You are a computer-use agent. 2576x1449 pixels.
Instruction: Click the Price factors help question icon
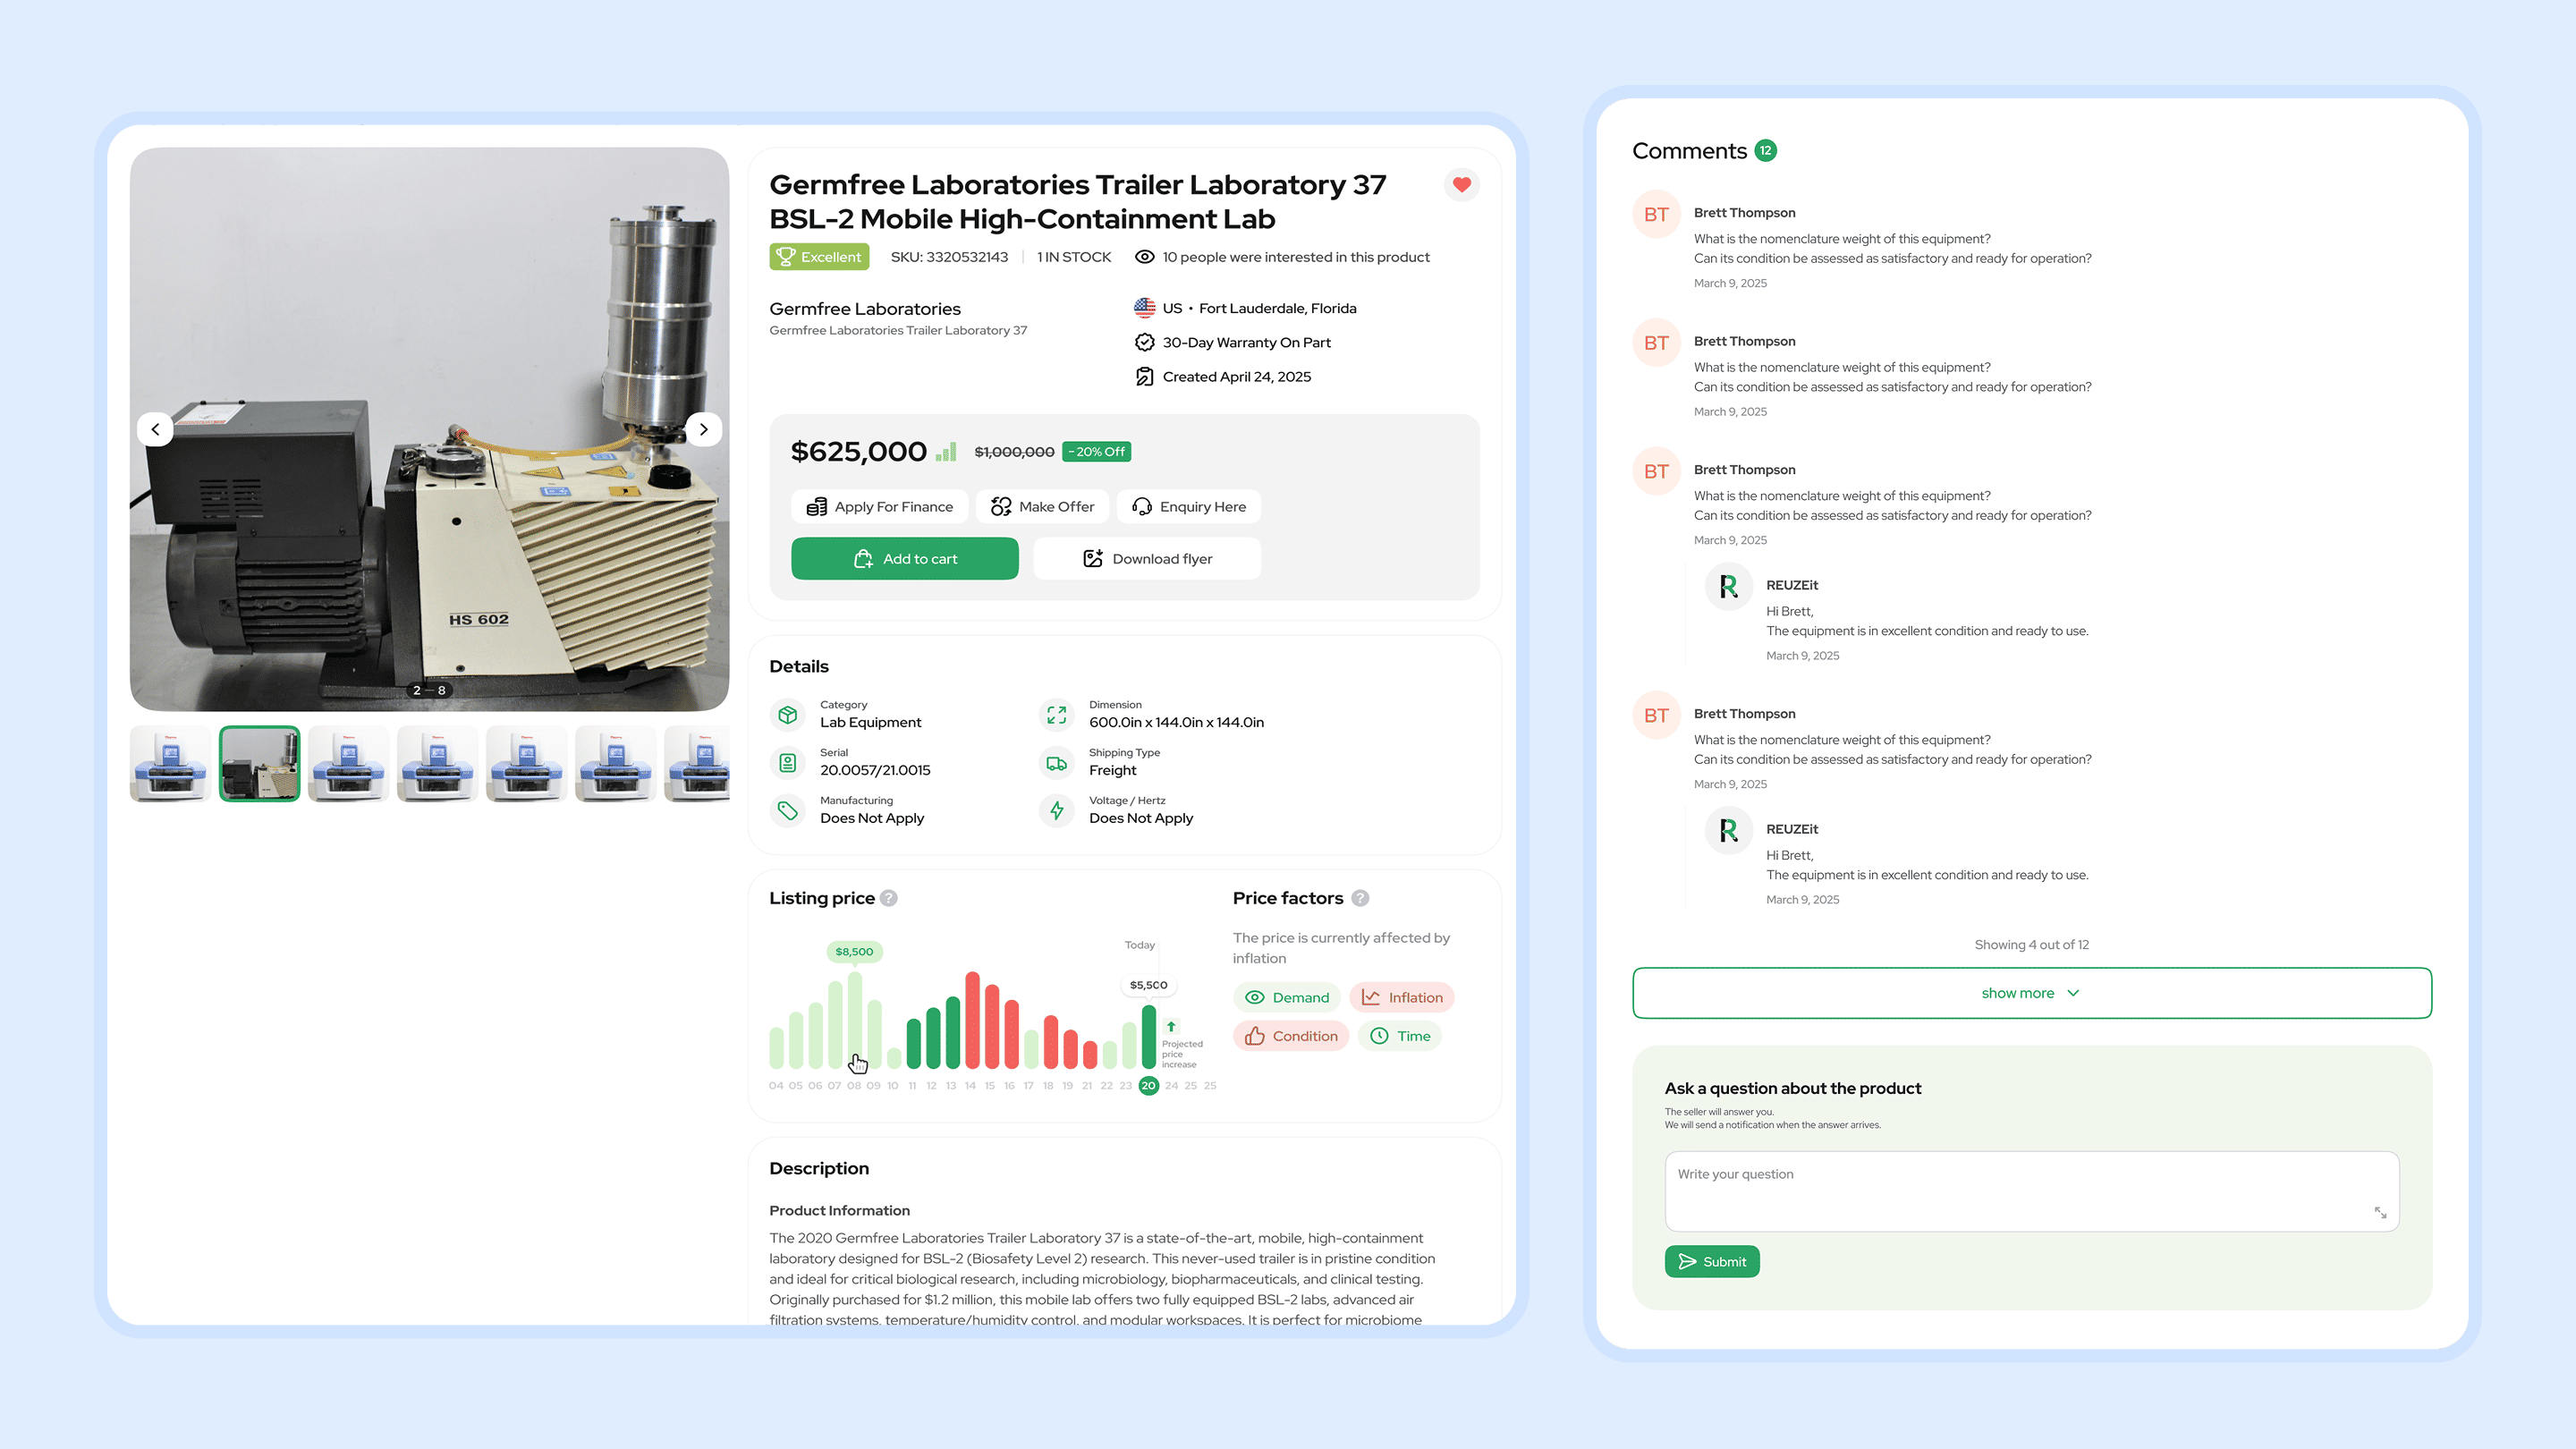[x=1360, y=898]
